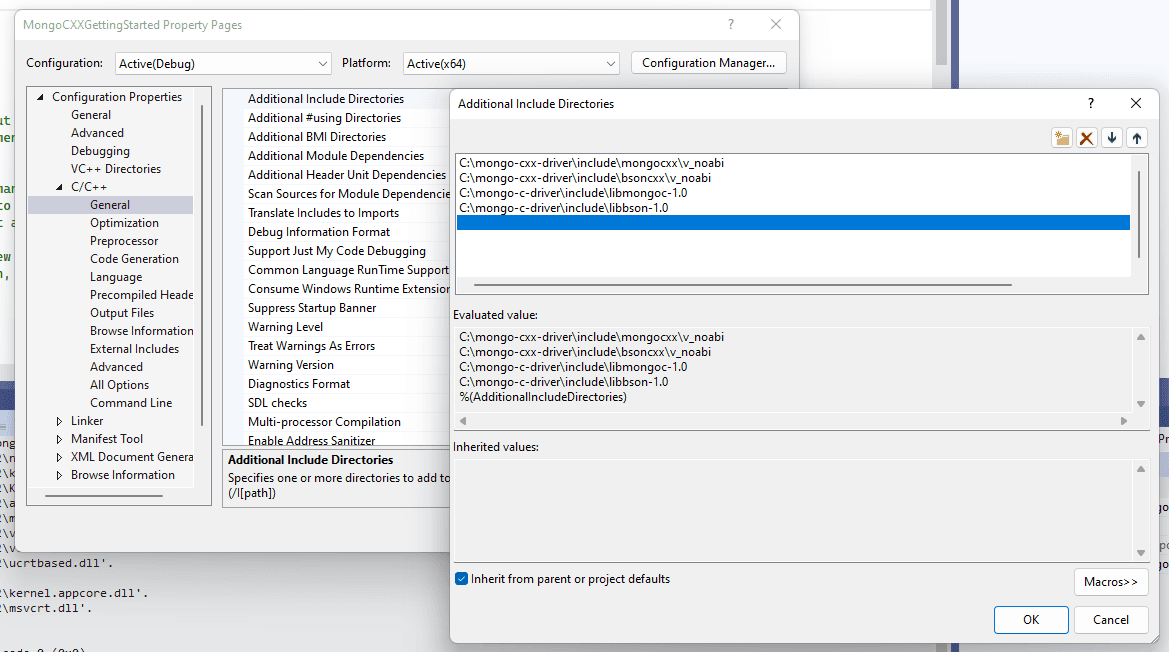
Task: Click the help question mark in dialog
Action: point(1090,104)
